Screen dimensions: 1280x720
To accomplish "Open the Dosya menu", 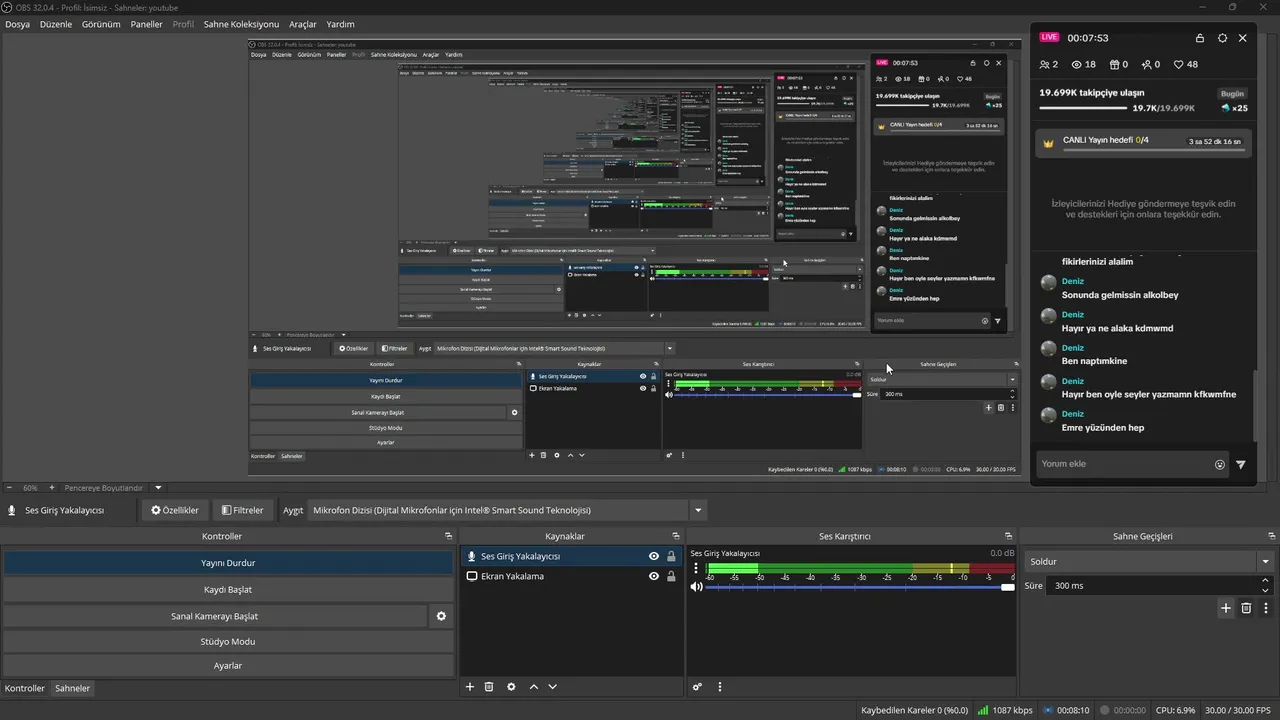I will pos(17,24).
